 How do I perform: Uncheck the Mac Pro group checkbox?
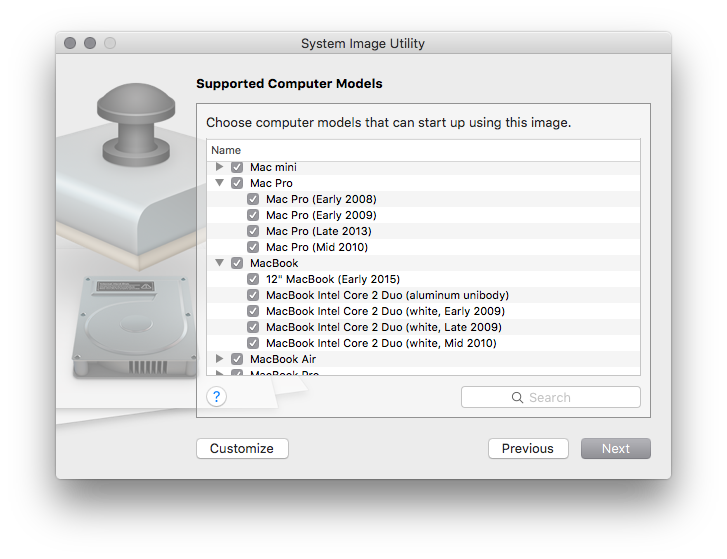237,183
